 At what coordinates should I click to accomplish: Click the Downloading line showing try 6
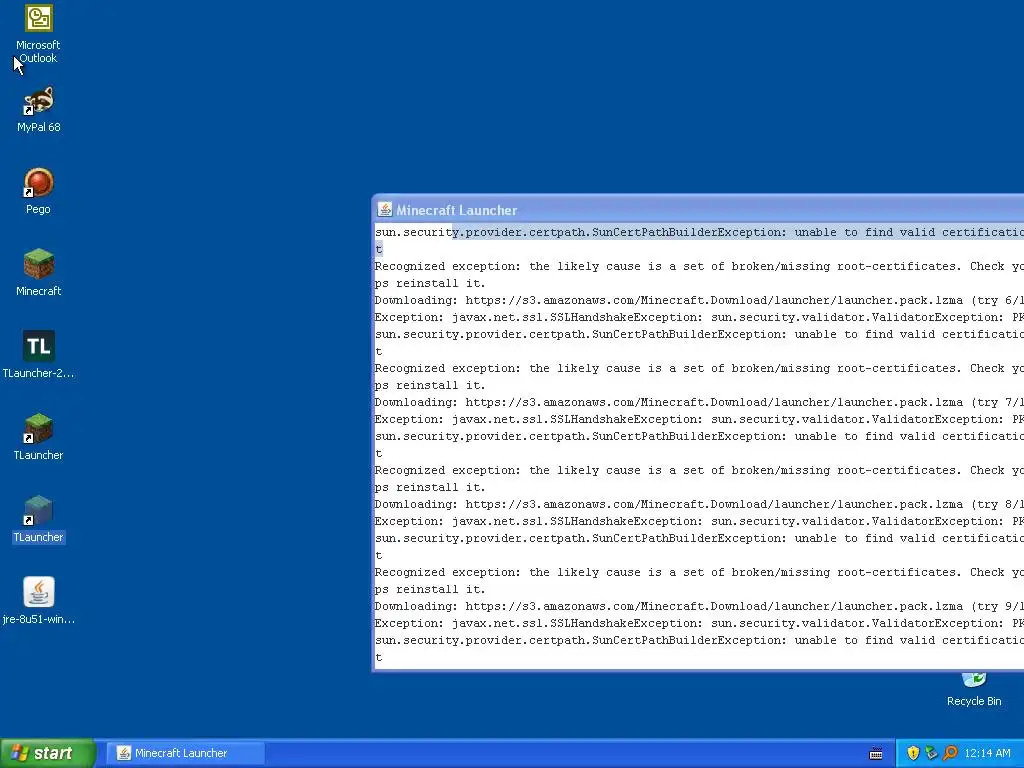699,300
